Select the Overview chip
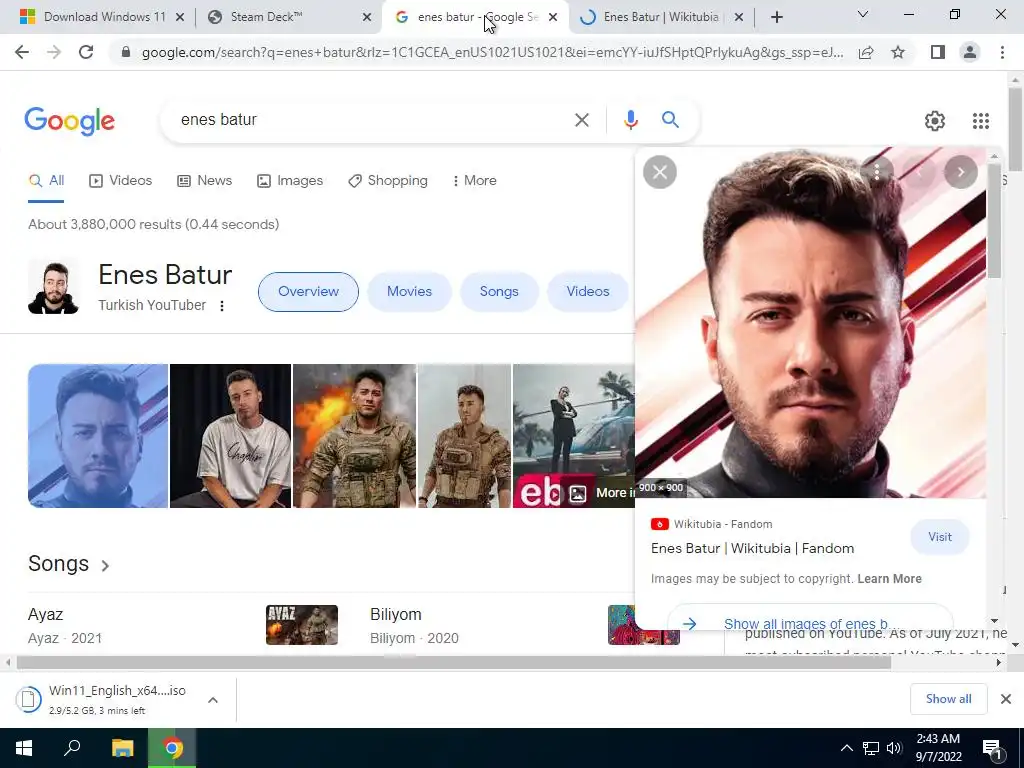The width and height of the screenshot is (1024, 768). 308,292
